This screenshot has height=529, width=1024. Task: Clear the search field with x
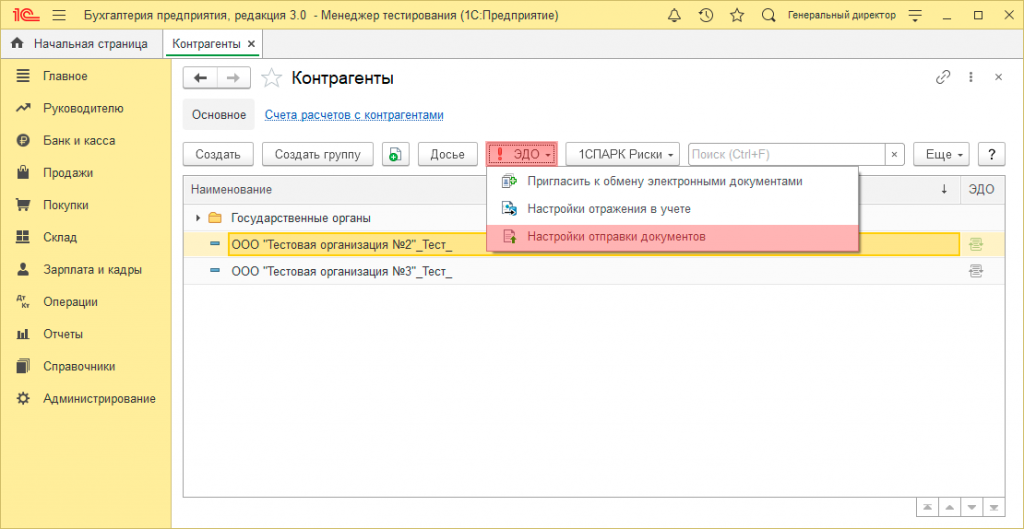point(894,154)
